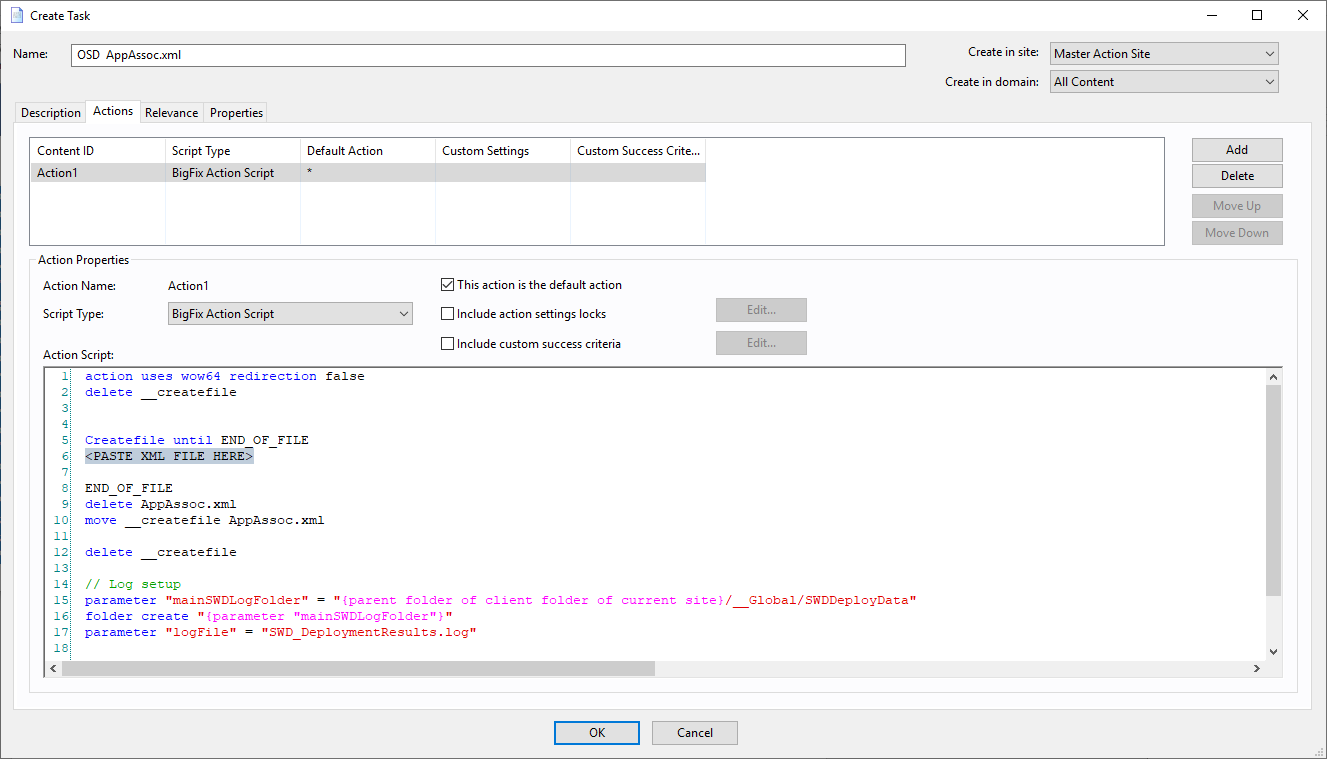This screenshot has height=759, width=1327.
Task: Expand the 'Create in domain' dropdown
Action: click(1165, 82)
